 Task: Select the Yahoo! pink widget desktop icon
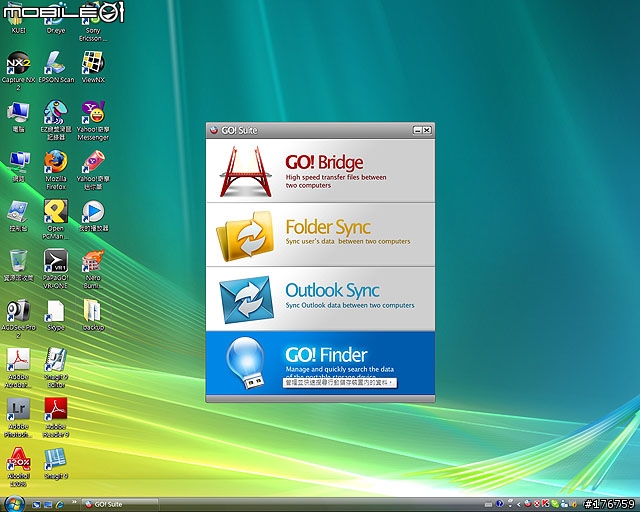point(93,170)
